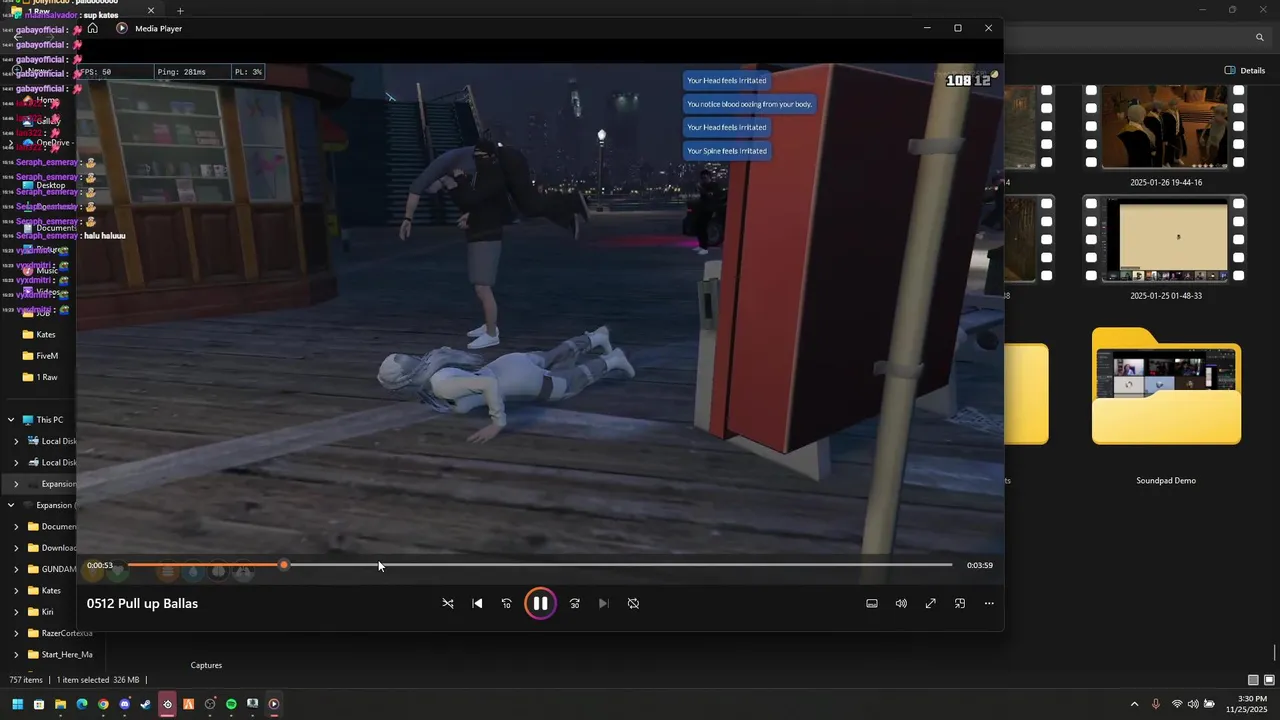Show hidden system tray icons
1280x720 pixels.
point(1134,704)
